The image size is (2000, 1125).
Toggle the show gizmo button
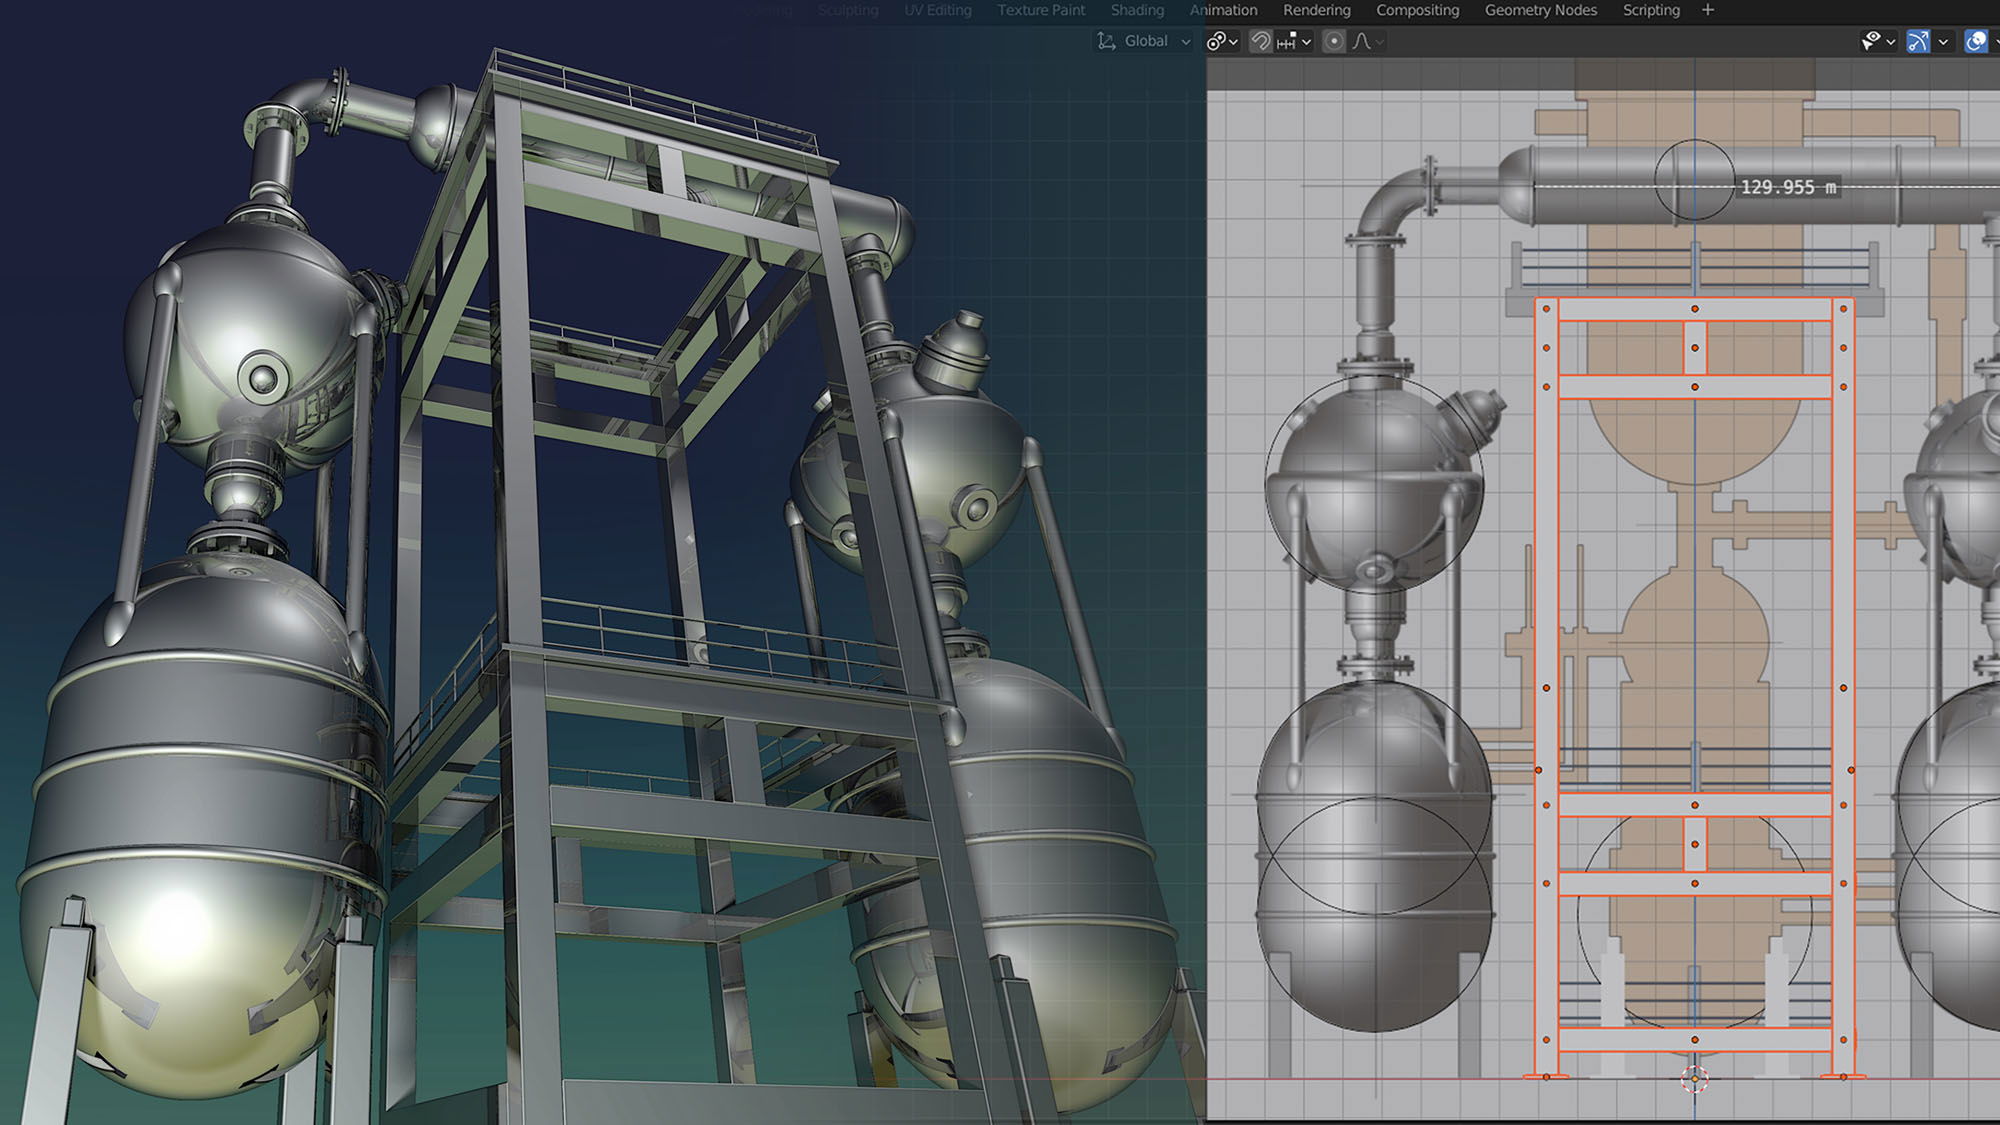coord(1918,41)
